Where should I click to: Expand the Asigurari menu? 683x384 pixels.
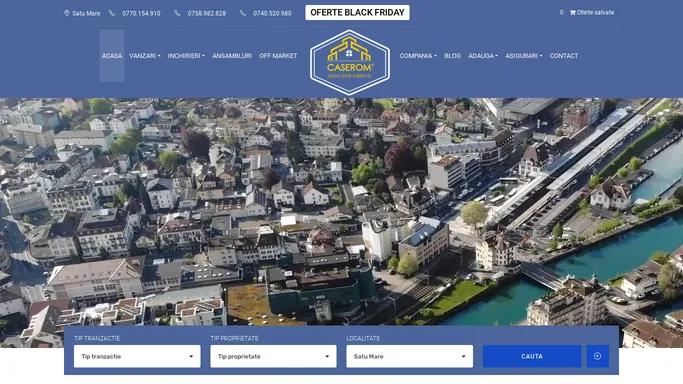click(524, 56)
